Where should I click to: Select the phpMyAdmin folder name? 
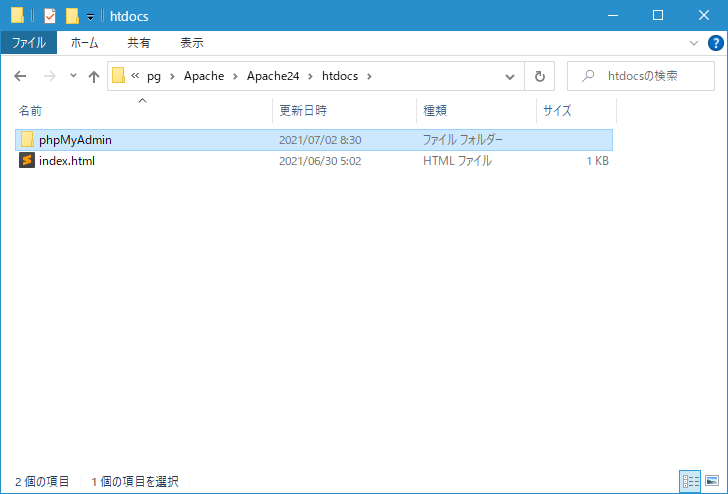click(75, 140)
